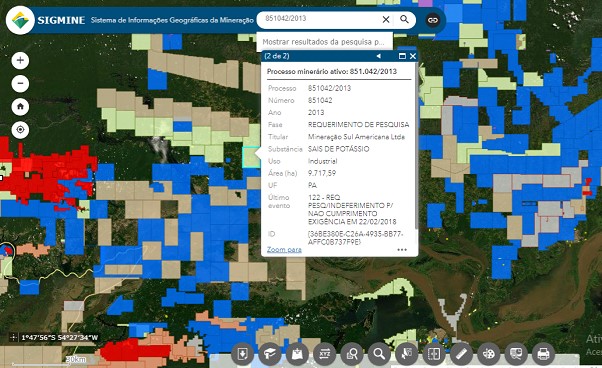Open the print map tool
Image resolution: width=602 pixels, height=368 pixels.
click(x=543, y=353)
